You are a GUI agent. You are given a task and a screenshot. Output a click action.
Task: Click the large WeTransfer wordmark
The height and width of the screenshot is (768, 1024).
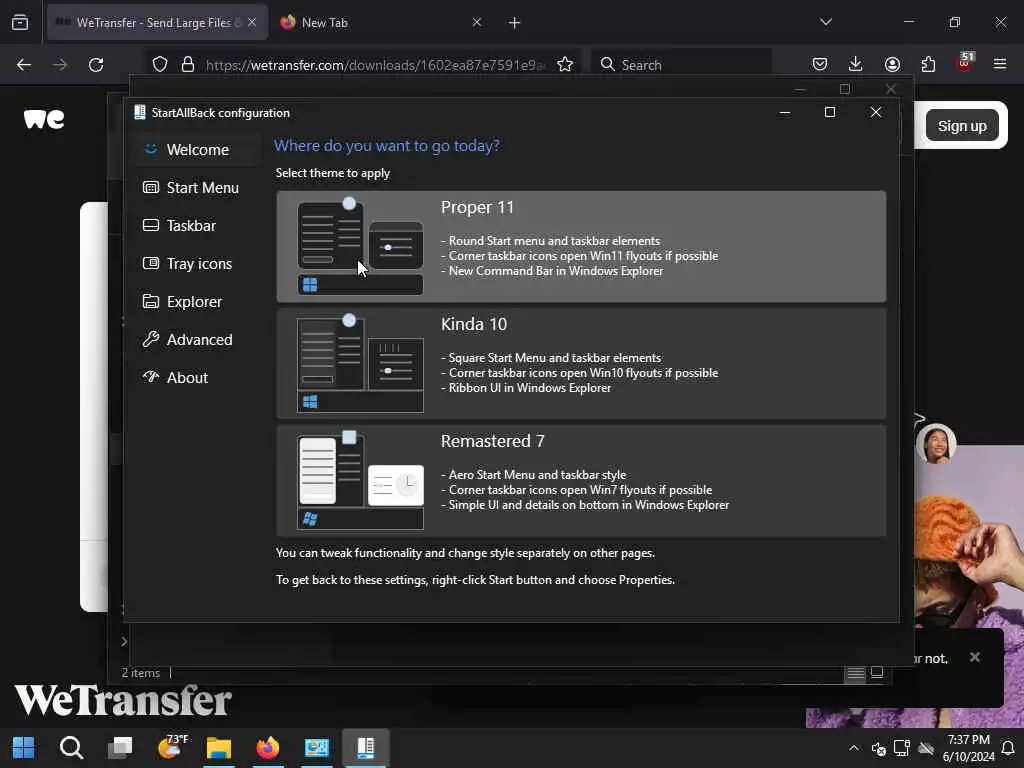[x=123, y=700]
